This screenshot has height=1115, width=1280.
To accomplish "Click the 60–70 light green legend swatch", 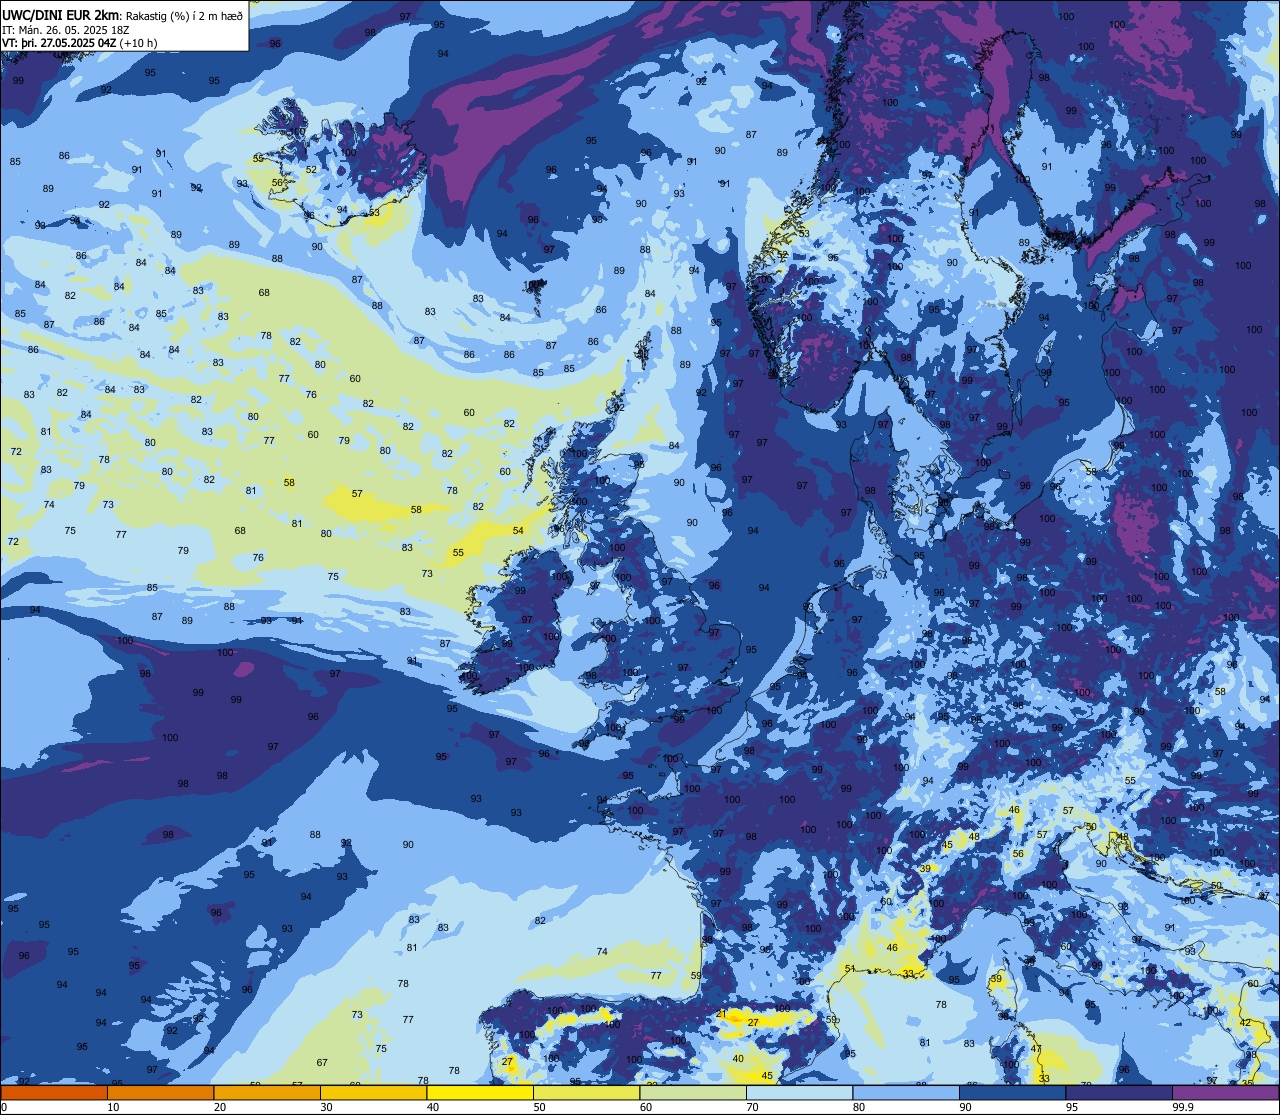I will [693, 1092].
